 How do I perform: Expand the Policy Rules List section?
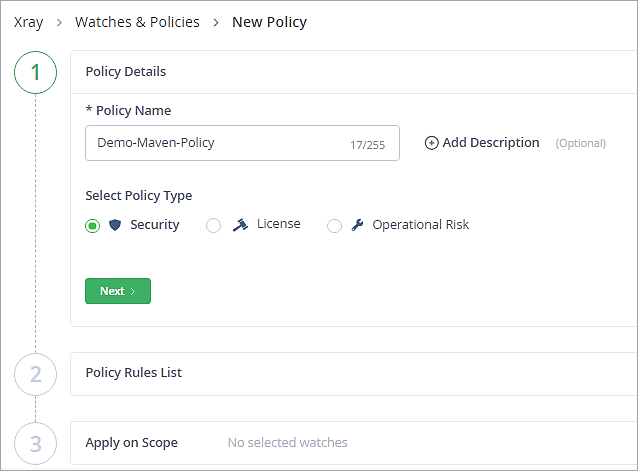(x=134, y=373)
